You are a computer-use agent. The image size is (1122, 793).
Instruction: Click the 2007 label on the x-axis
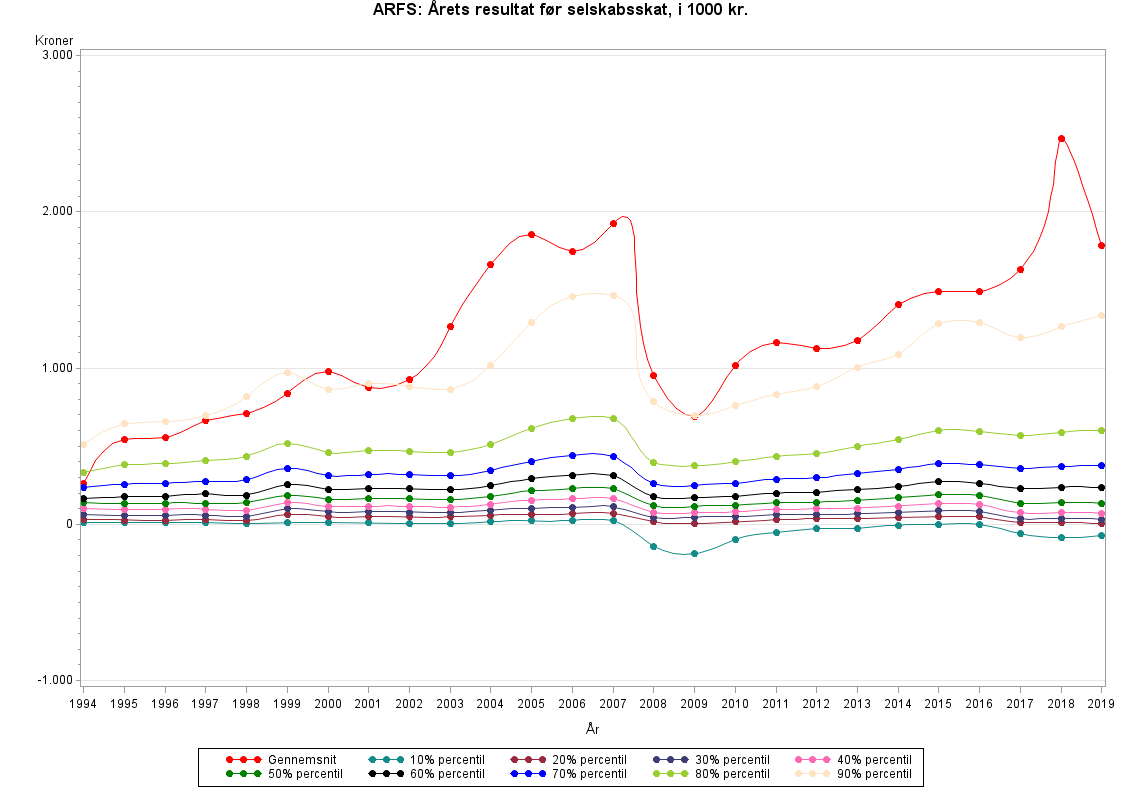tap(612, 704)
